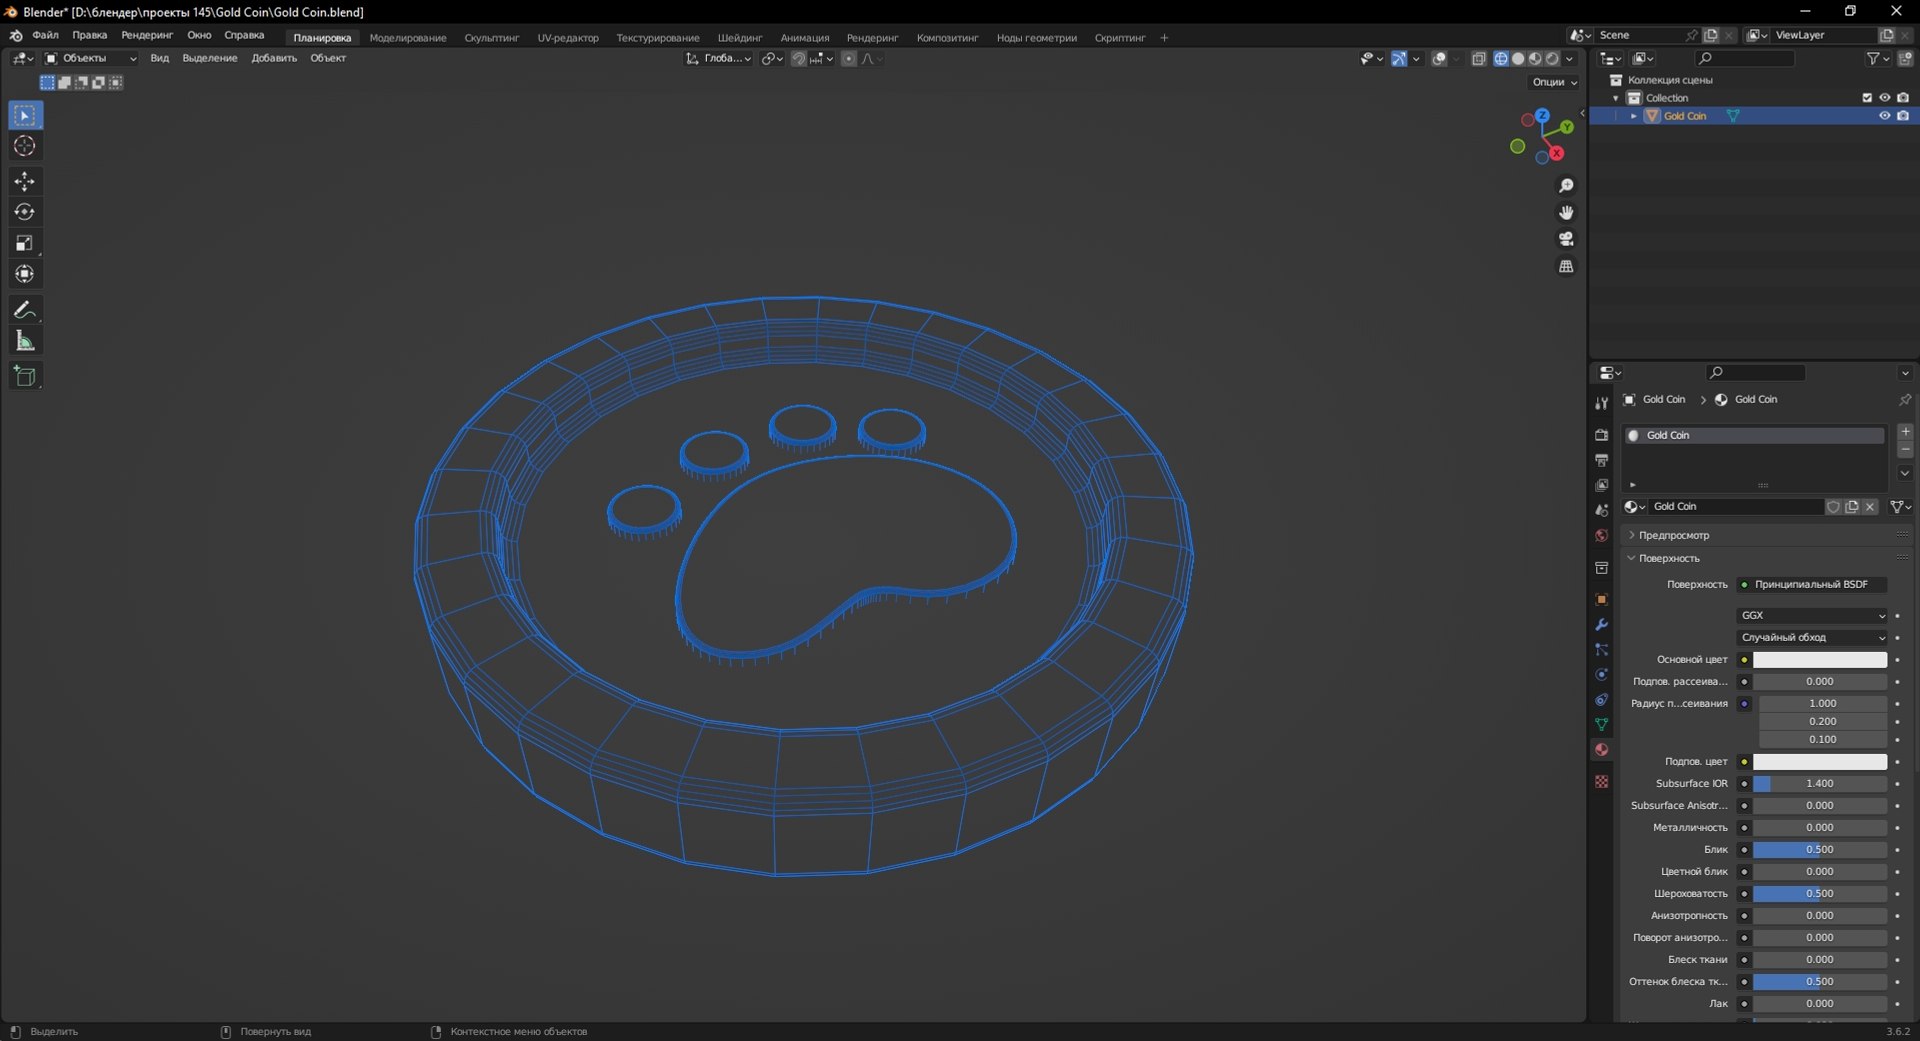Open transform orientation Global dropdown

click(x=718, y=58)
